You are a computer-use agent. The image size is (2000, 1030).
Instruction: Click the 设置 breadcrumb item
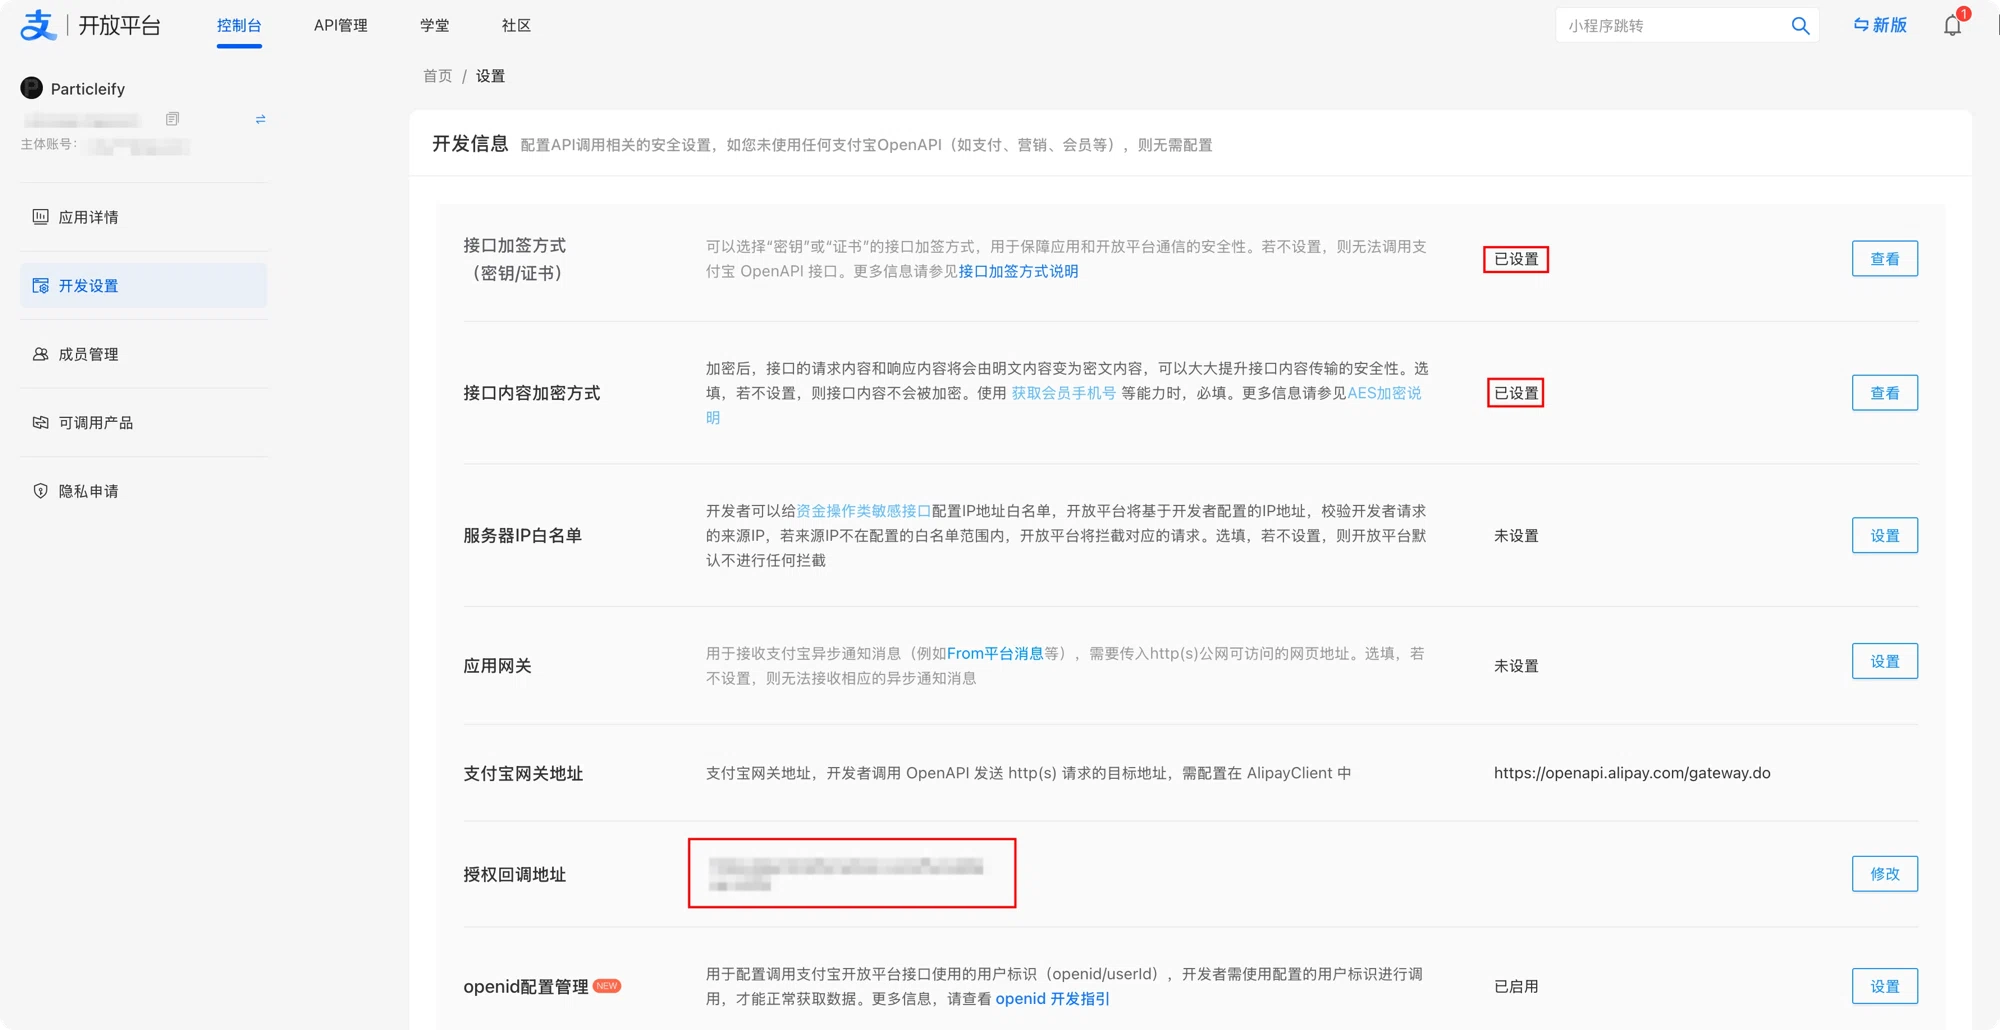[490, 76]
